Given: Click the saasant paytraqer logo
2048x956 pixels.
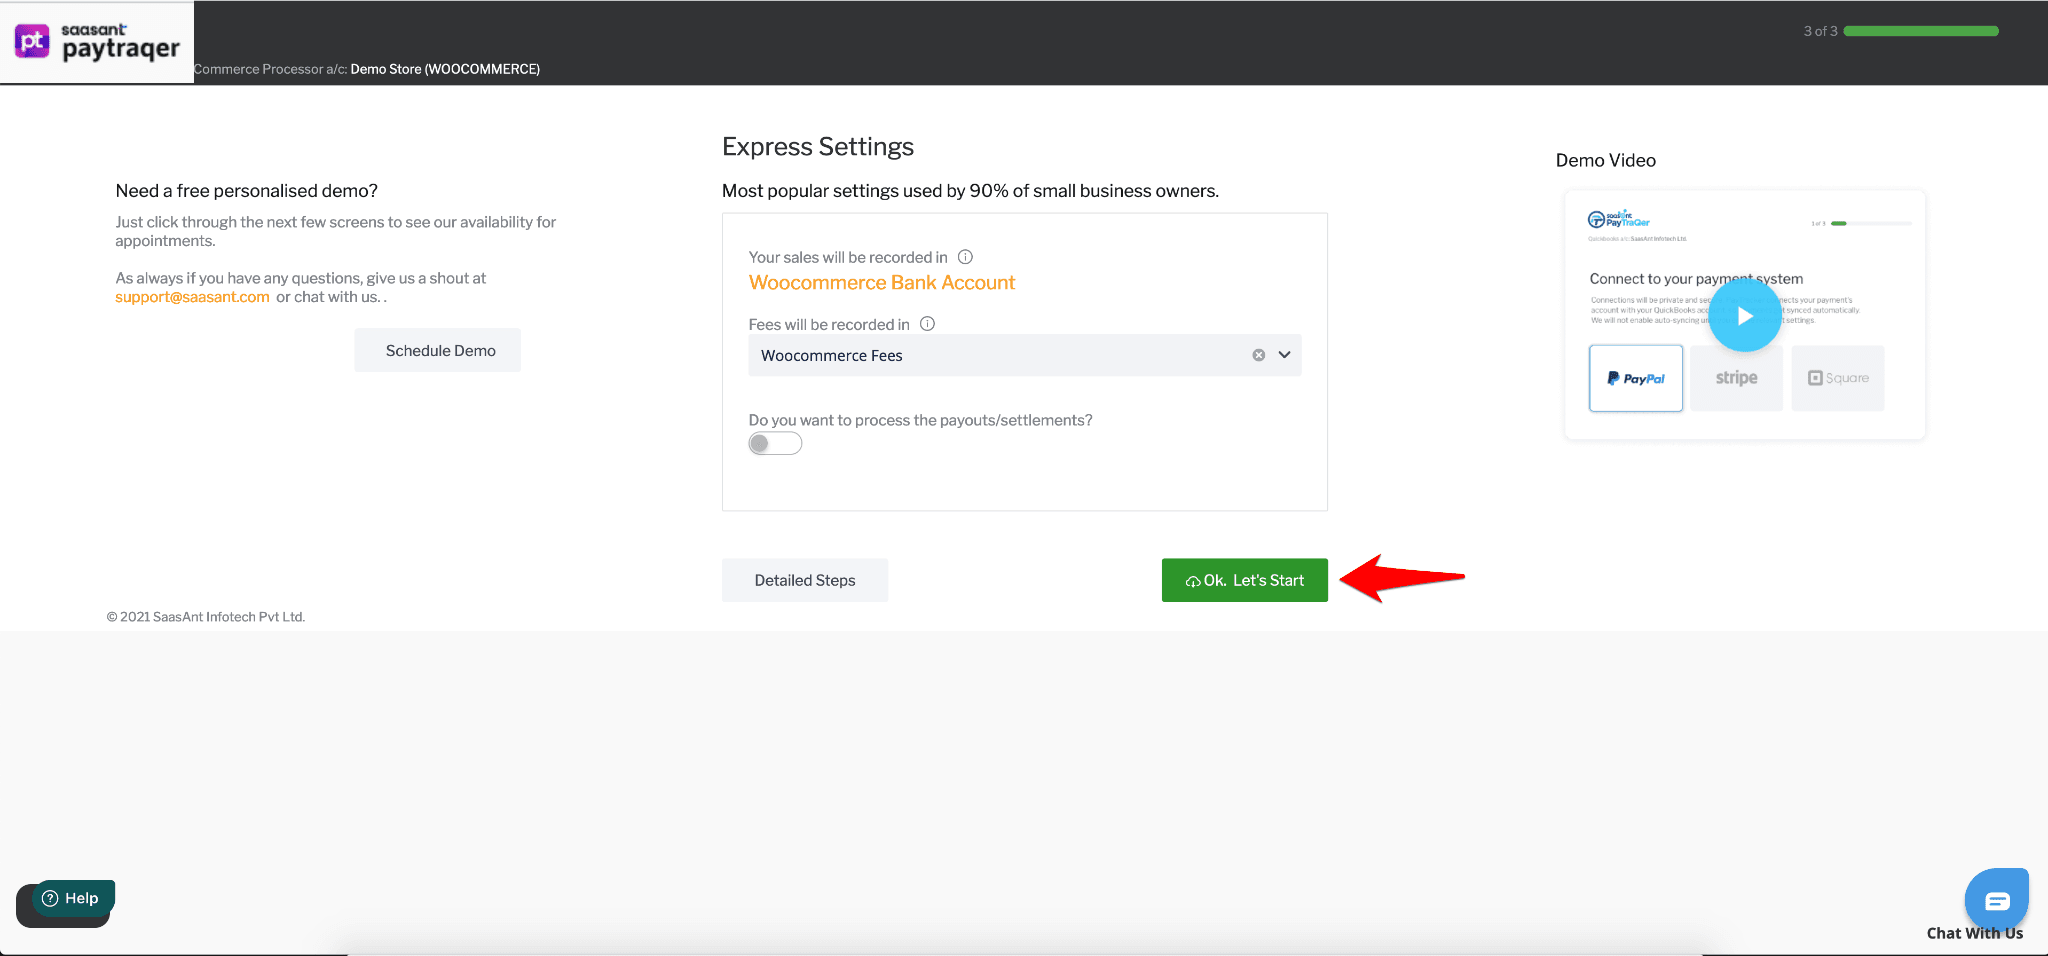Looking at the screenshot, I should pyautogui.click(x=97, y=42).
